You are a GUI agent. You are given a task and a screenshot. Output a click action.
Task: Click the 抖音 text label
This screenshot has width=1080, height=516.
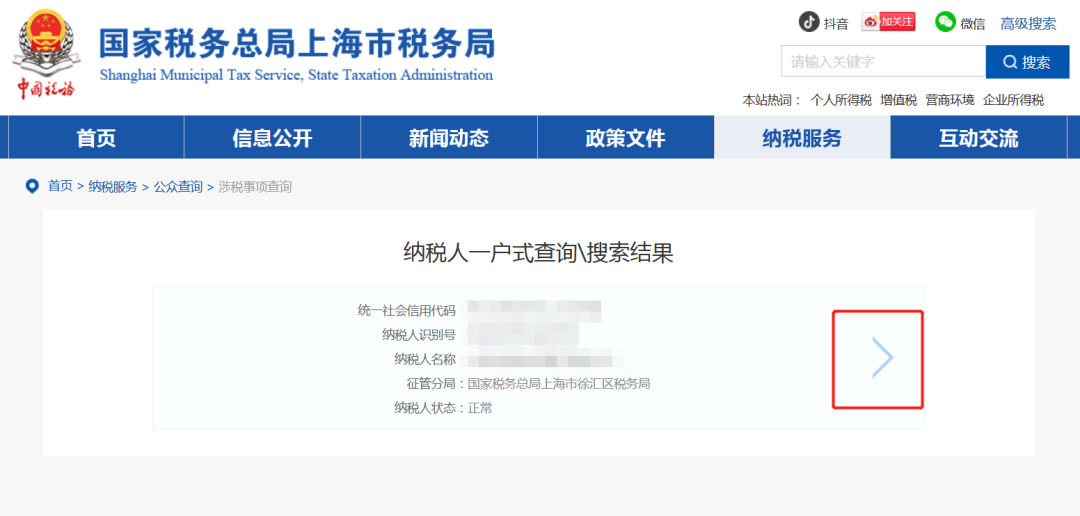point(836,24)
